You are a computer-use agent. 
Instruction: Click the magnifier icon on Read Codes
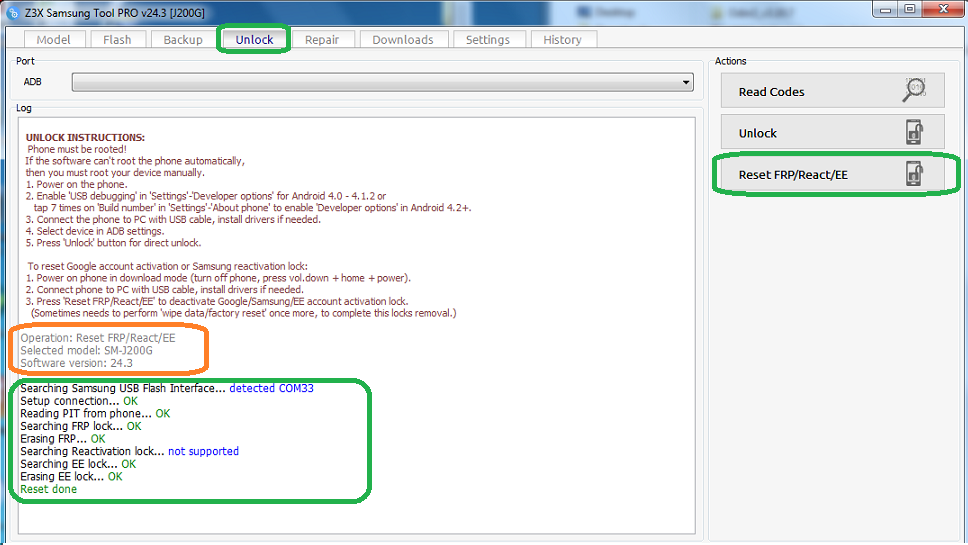(914, 90)
